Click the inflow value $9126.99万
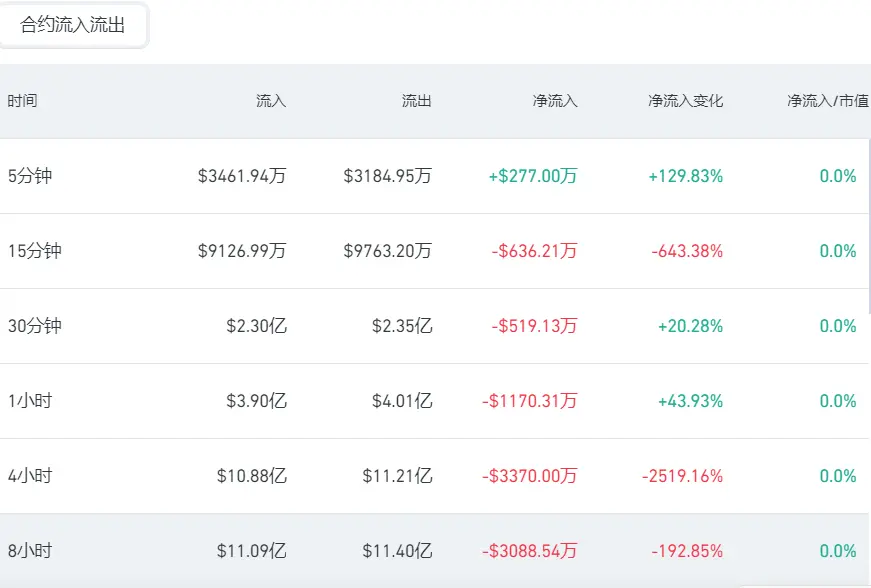This screenshot has height=588, width=871. pyautogui.click(x=242, y=251)
